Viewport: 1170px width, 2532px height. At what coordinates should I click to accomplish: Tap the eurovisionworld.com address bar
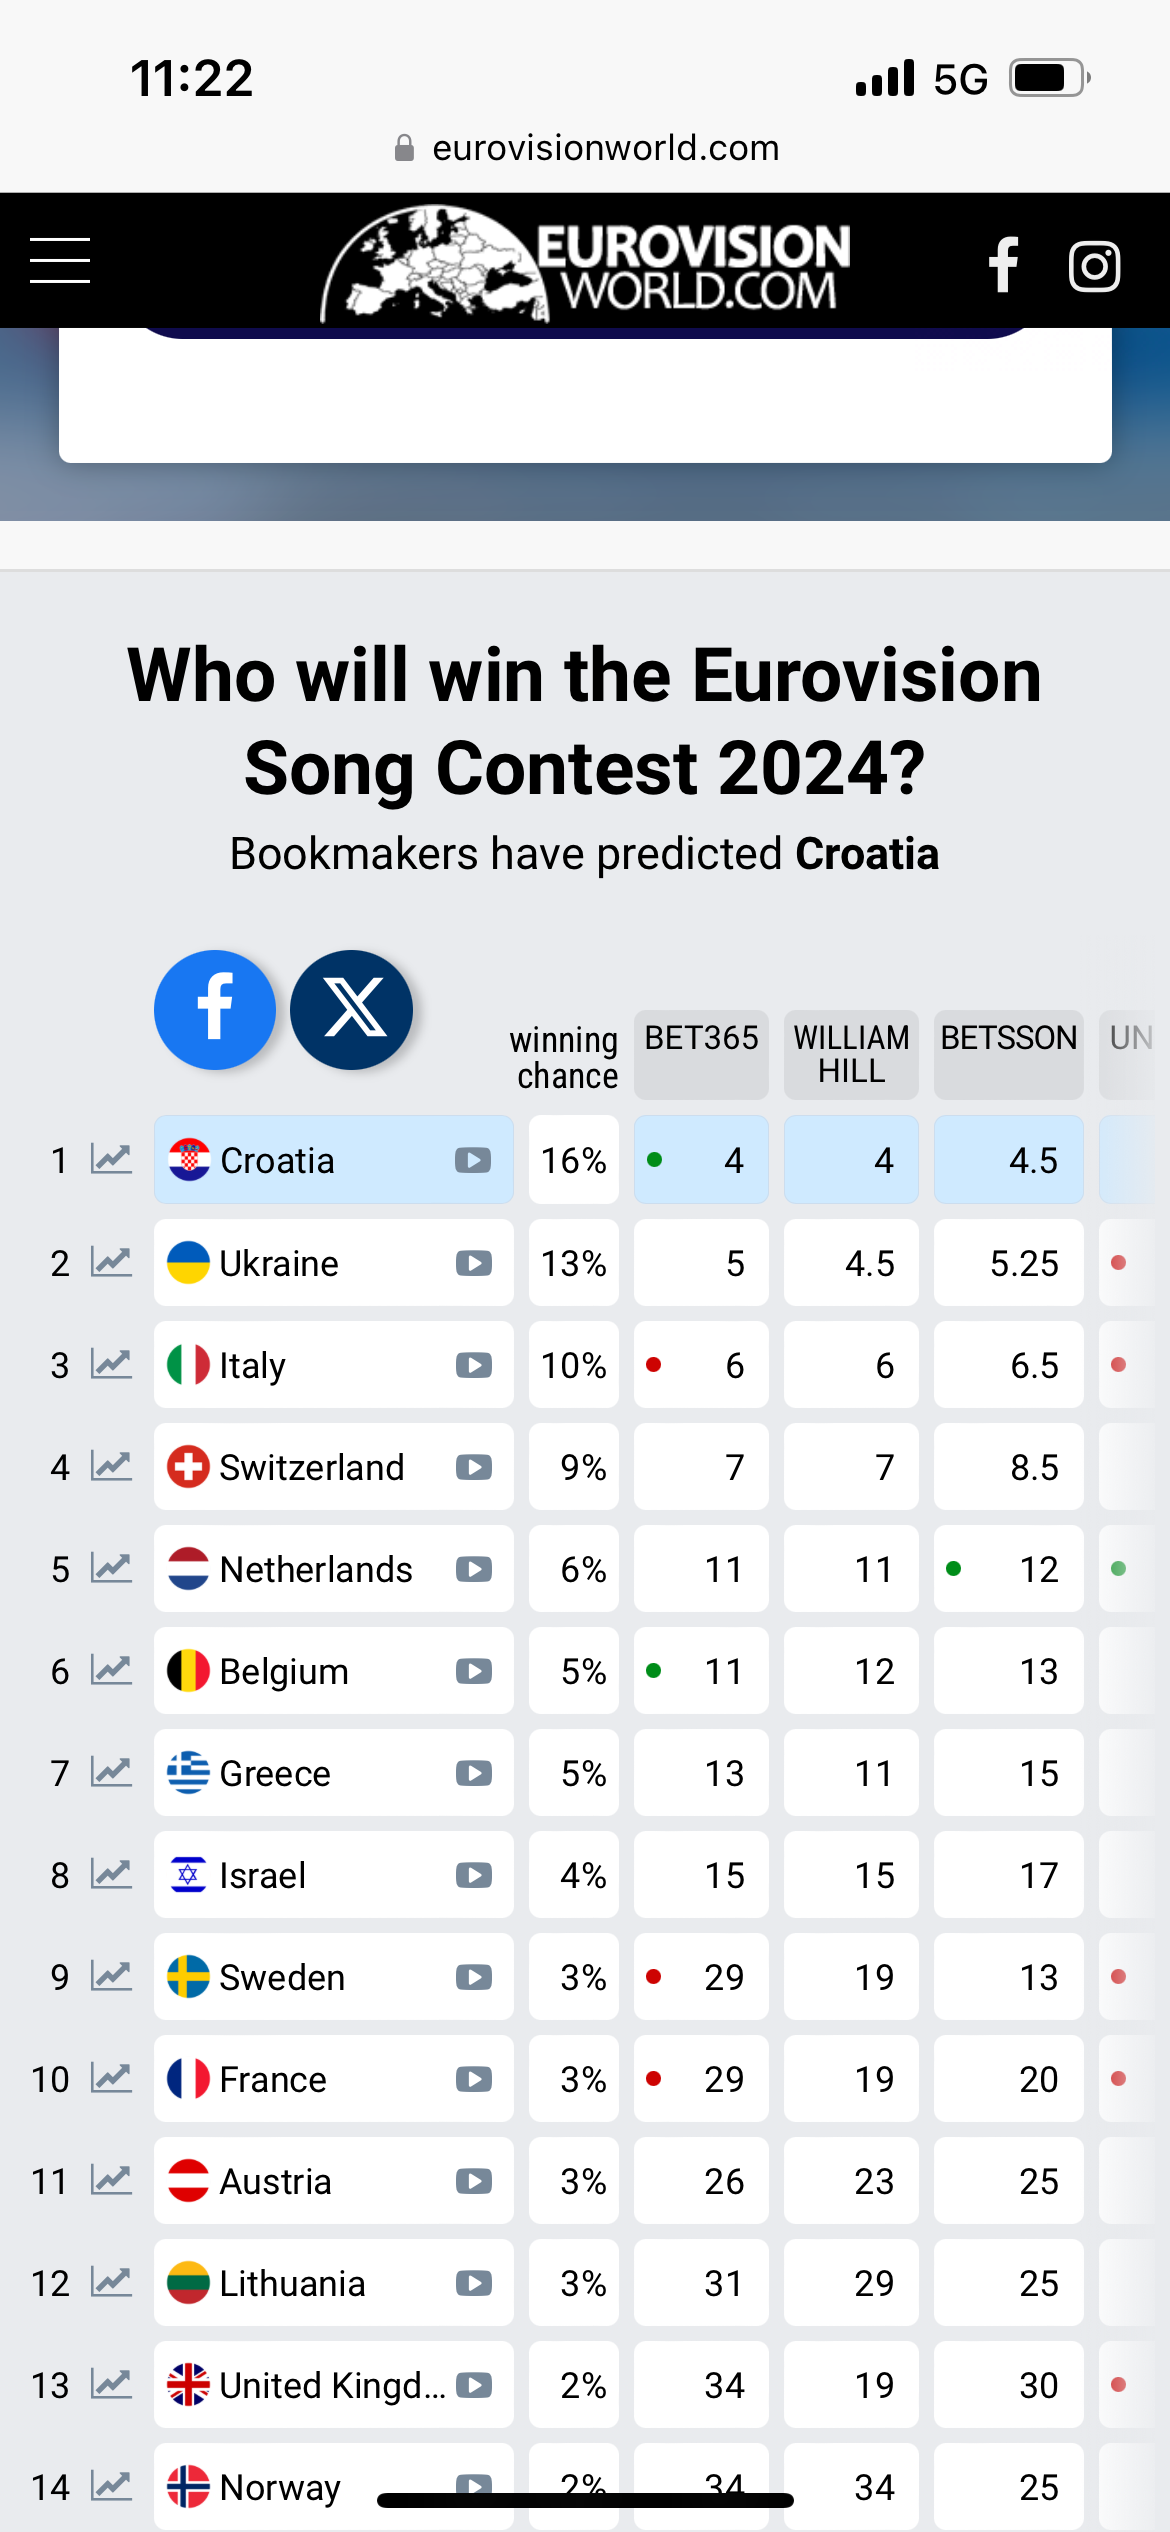click(x=585, y=148)
